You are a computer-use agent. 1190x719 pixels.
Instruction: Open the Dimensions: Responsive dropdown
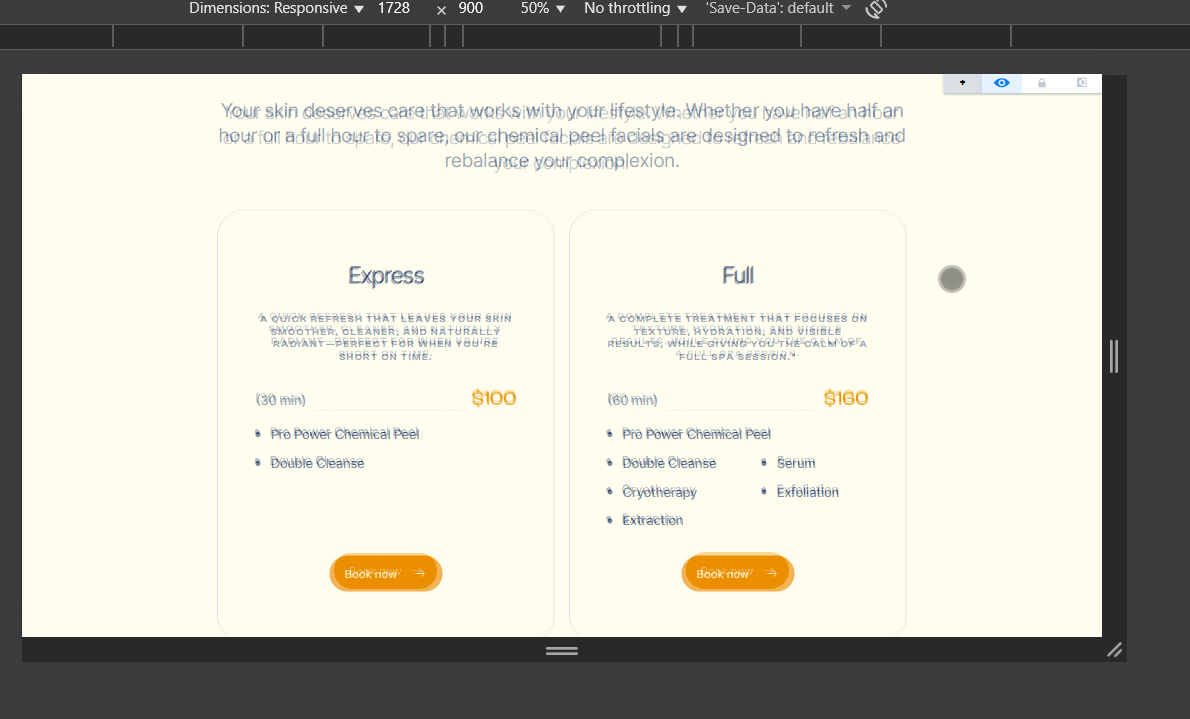[276, 8]
